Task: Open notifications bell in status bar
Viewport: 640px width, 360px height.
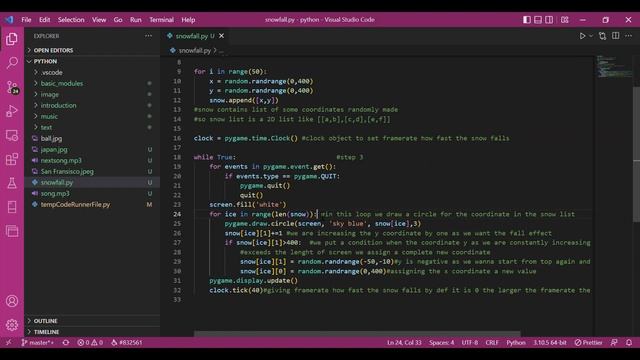Action: tap(629, 342)
